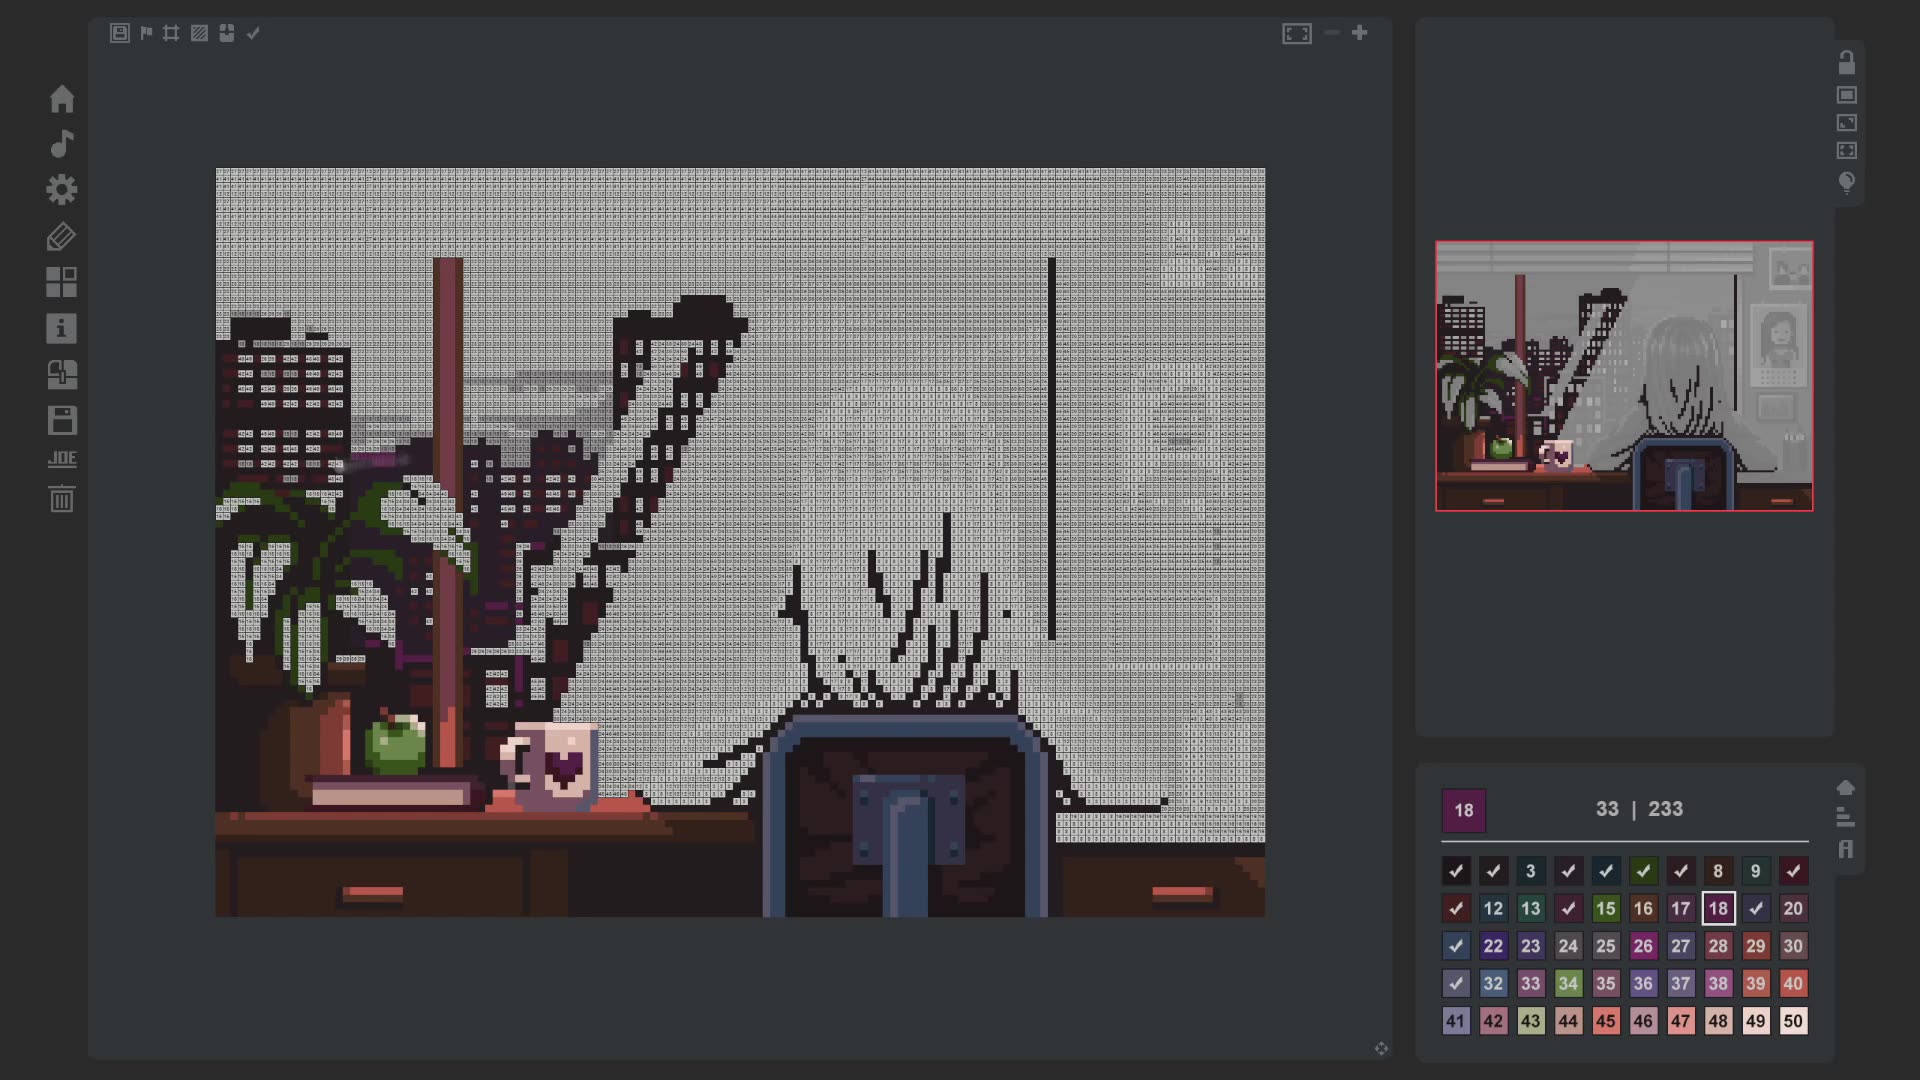Click the palette home arrow icon
The height and width of the screenshot is (1080, 1920).
point(1846,788)
